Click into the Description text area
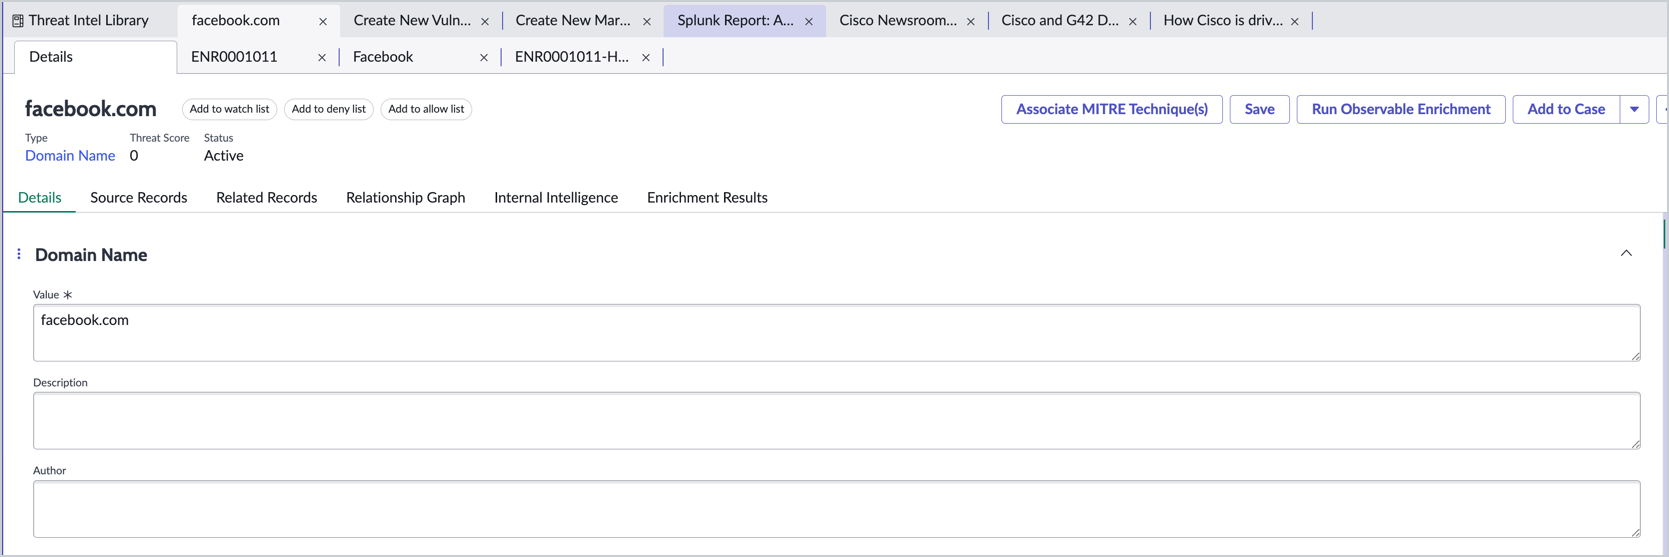 click(x=837, y=421)
